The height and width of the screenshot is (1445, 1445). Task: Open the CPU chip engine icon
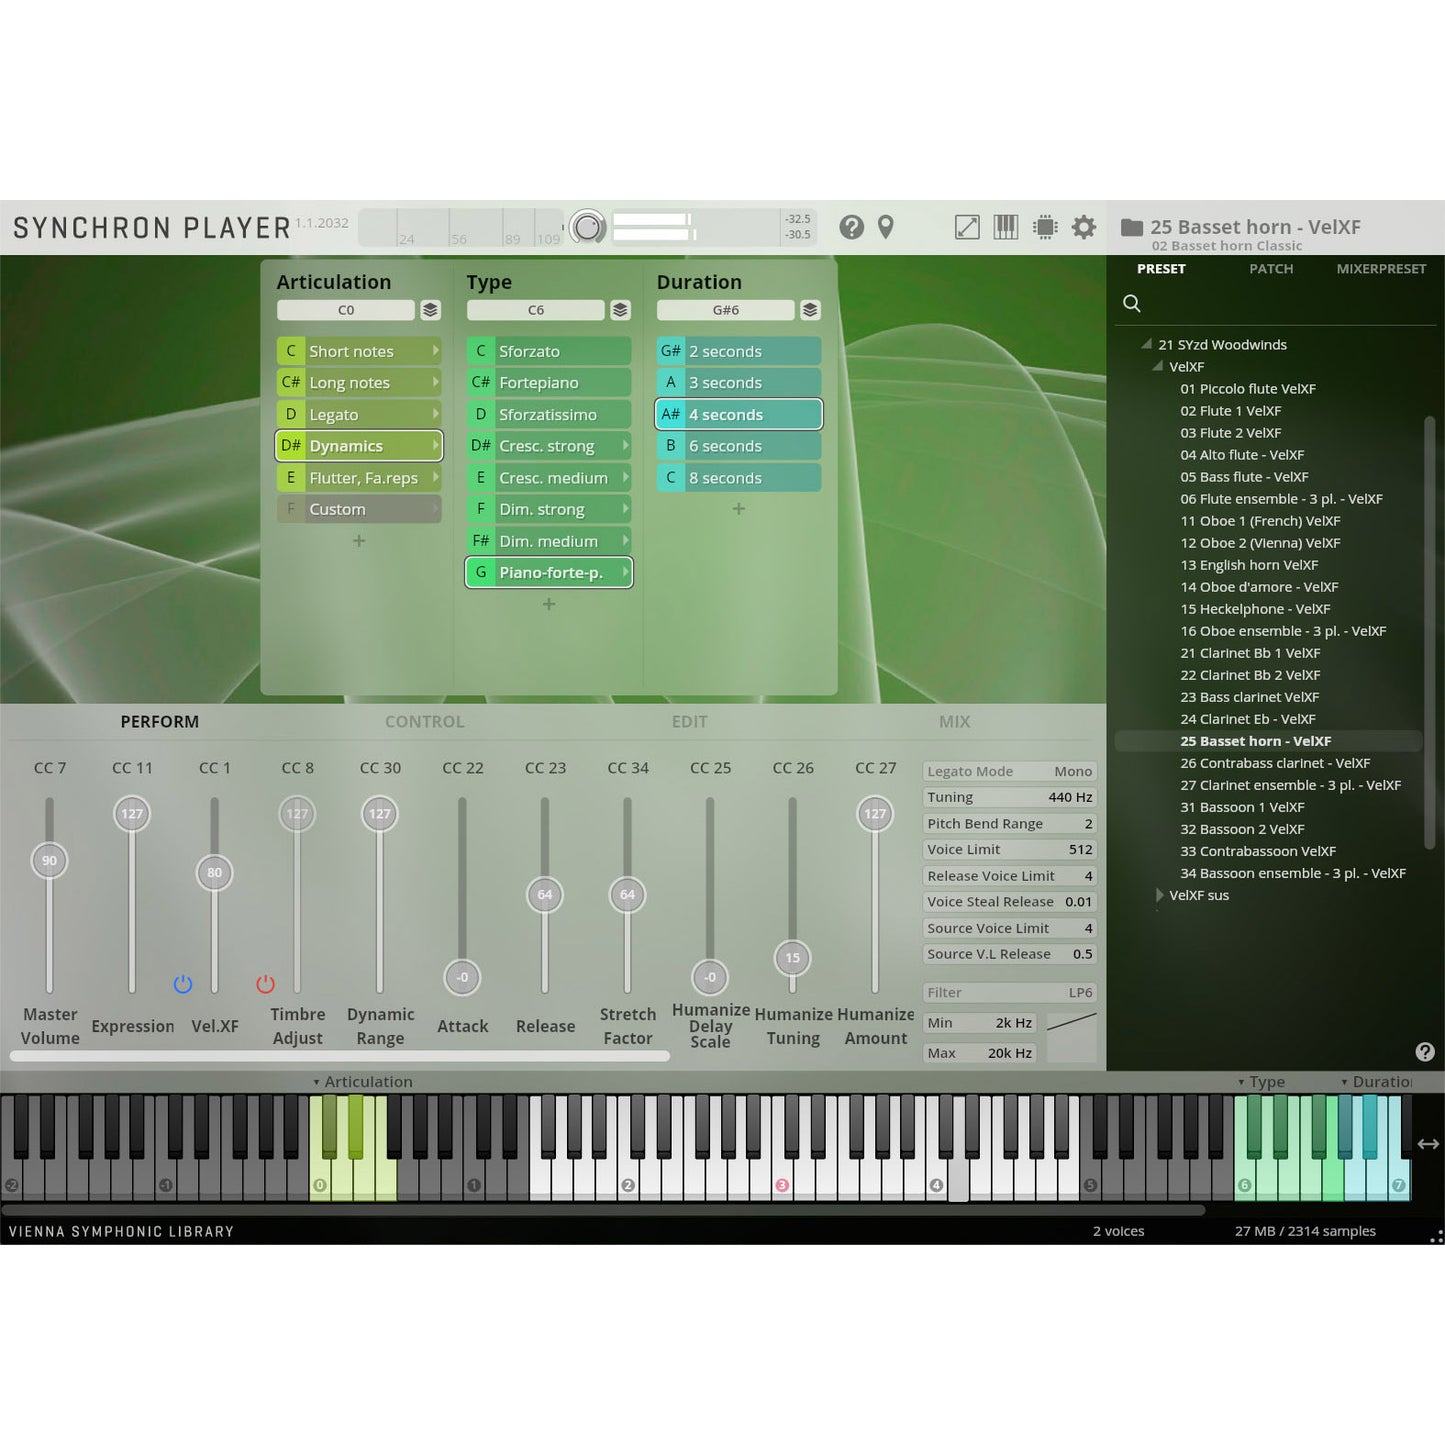[1045, 228]
